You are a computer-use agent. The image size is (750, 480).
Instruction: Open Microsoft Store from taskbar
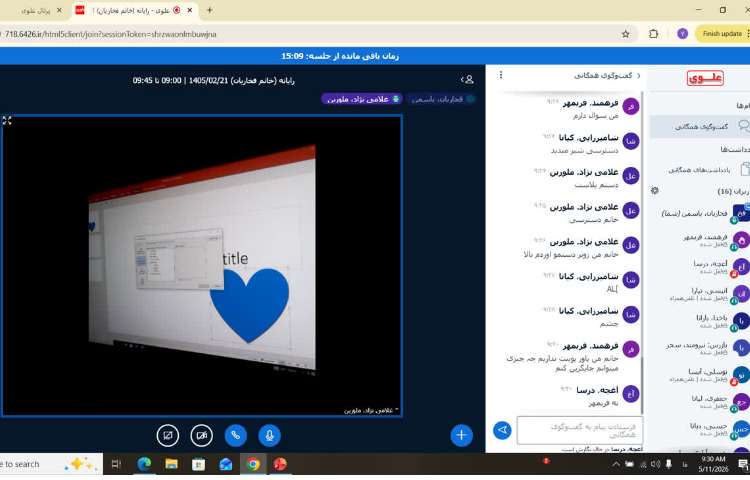199,464
